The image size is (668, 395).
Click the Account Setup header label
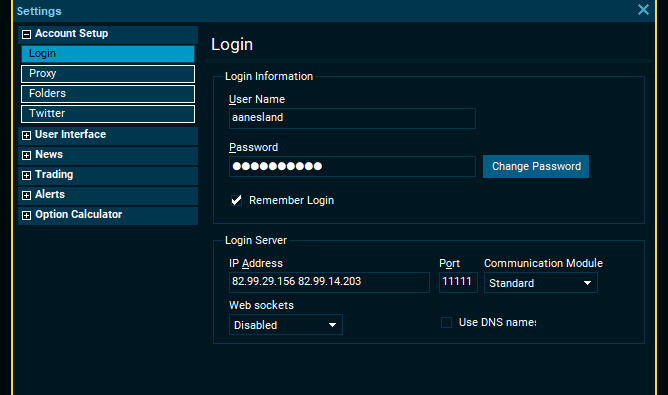click(x=72, y=33)
